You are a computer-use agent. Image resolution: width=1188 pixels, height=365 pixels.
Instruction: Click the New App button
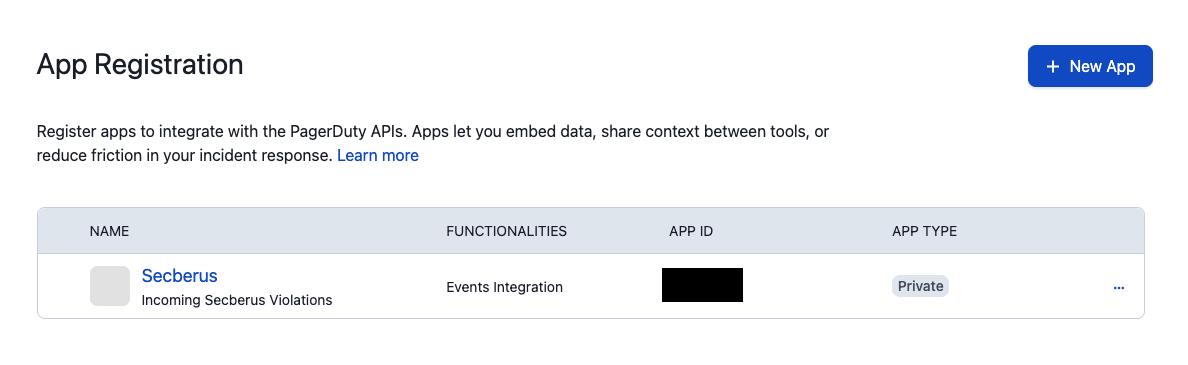coord(1090,66)
